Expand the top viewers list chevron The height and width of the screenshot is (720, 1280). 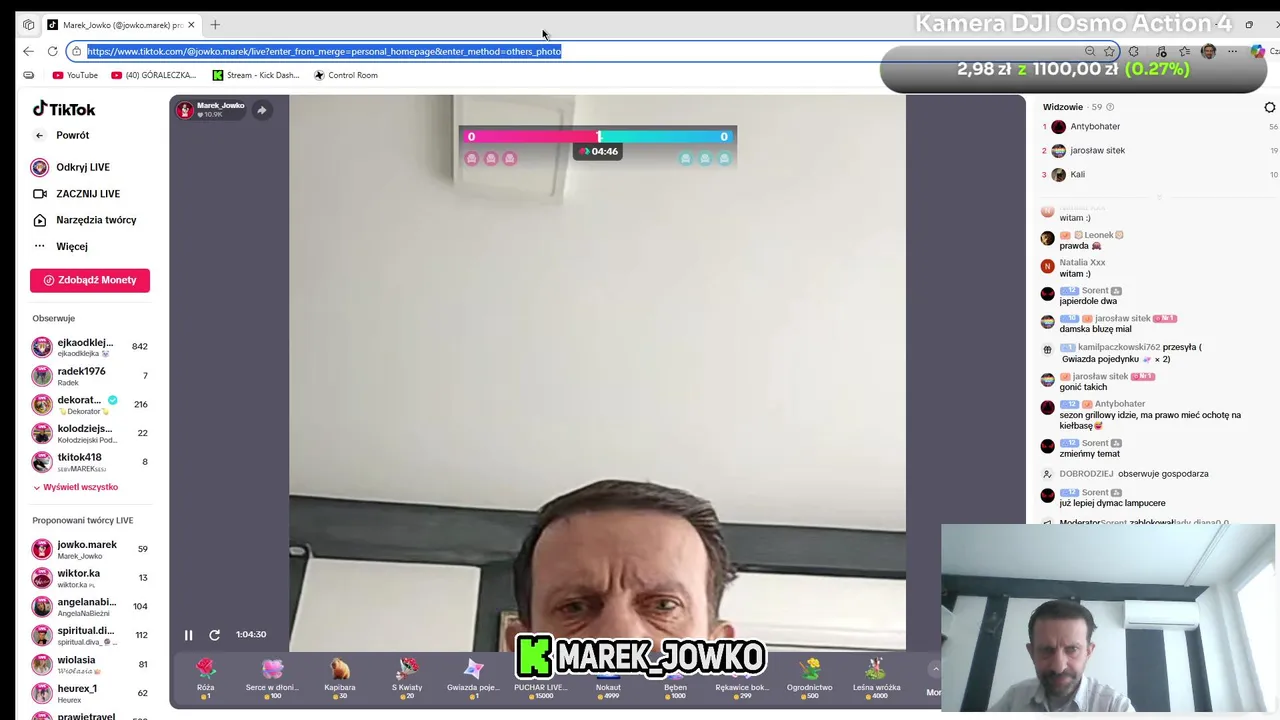pyautogui.click(x=1159, y=197)
